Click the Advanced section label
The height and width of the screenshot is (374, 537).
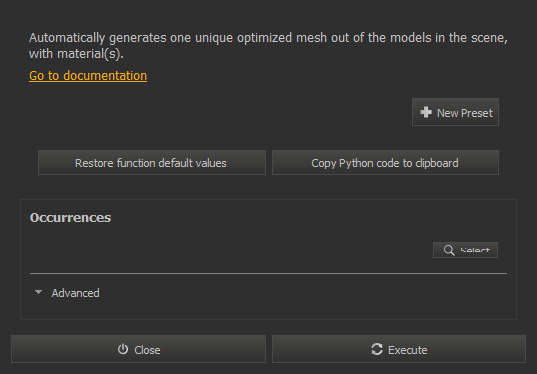[75, 293]
